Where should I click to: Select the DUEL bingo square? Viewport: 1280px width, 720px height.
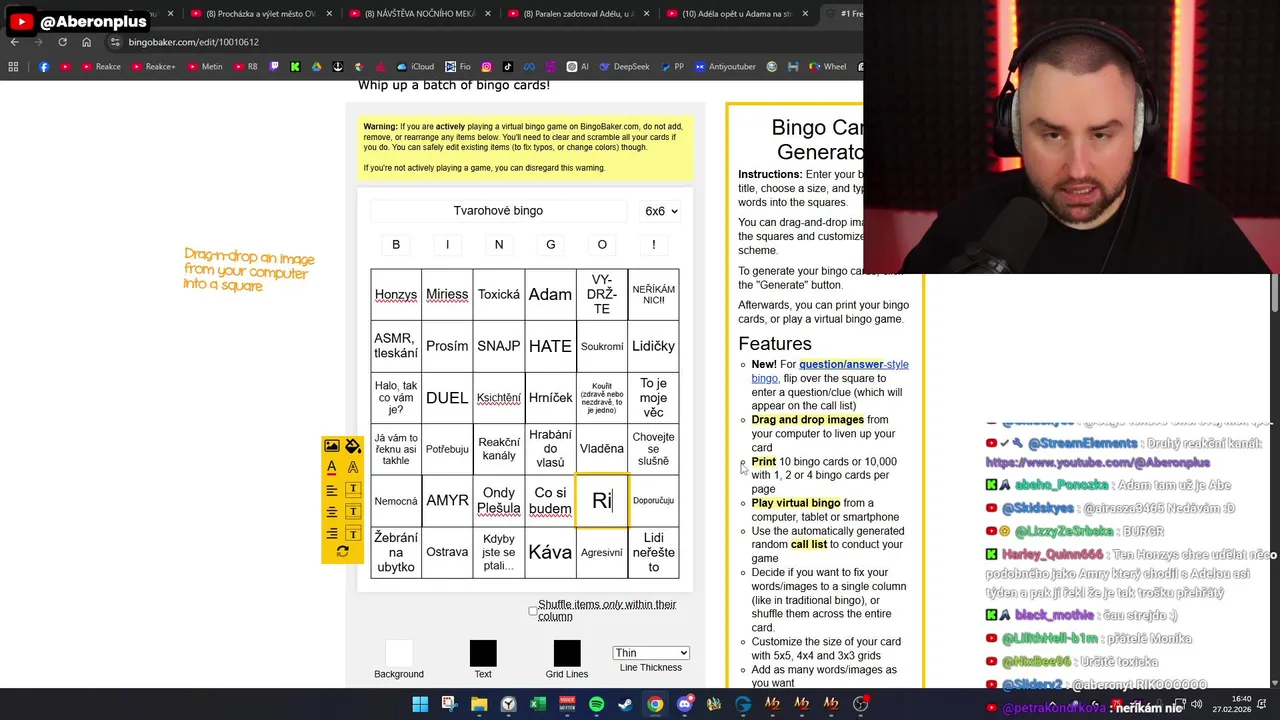447,398
